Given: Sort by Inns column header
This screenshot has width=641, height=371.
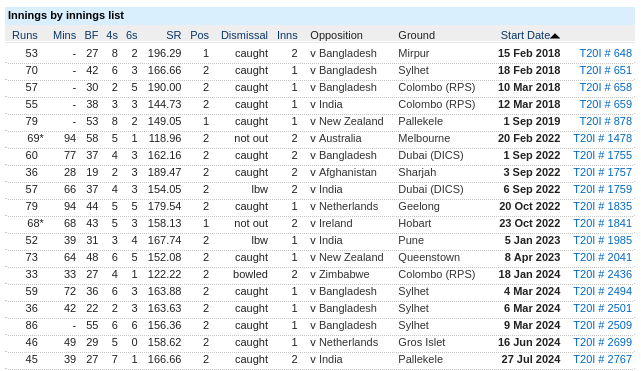Looking at the screenshot, I should click(x=287, y=36).
